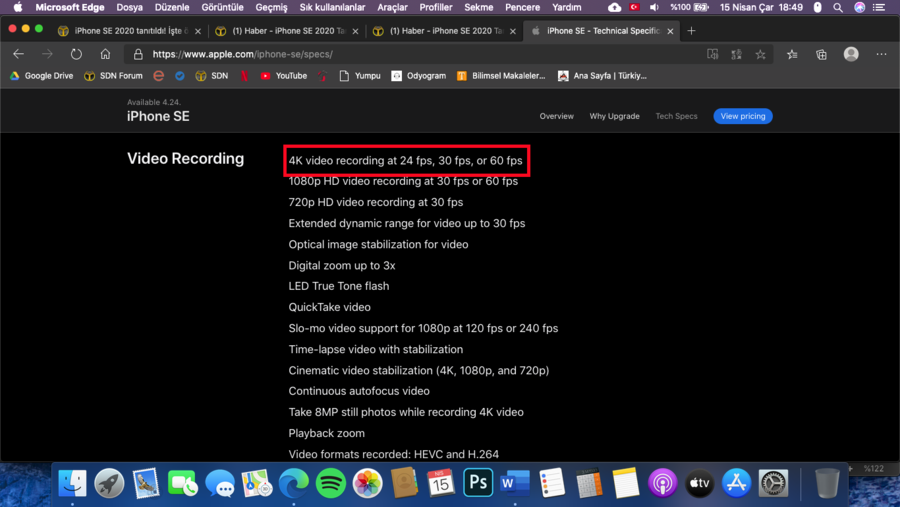Open the Why Upgrade link
Image resolution: width=900 pixels, height=507 pixels.
tap(614, 116)
